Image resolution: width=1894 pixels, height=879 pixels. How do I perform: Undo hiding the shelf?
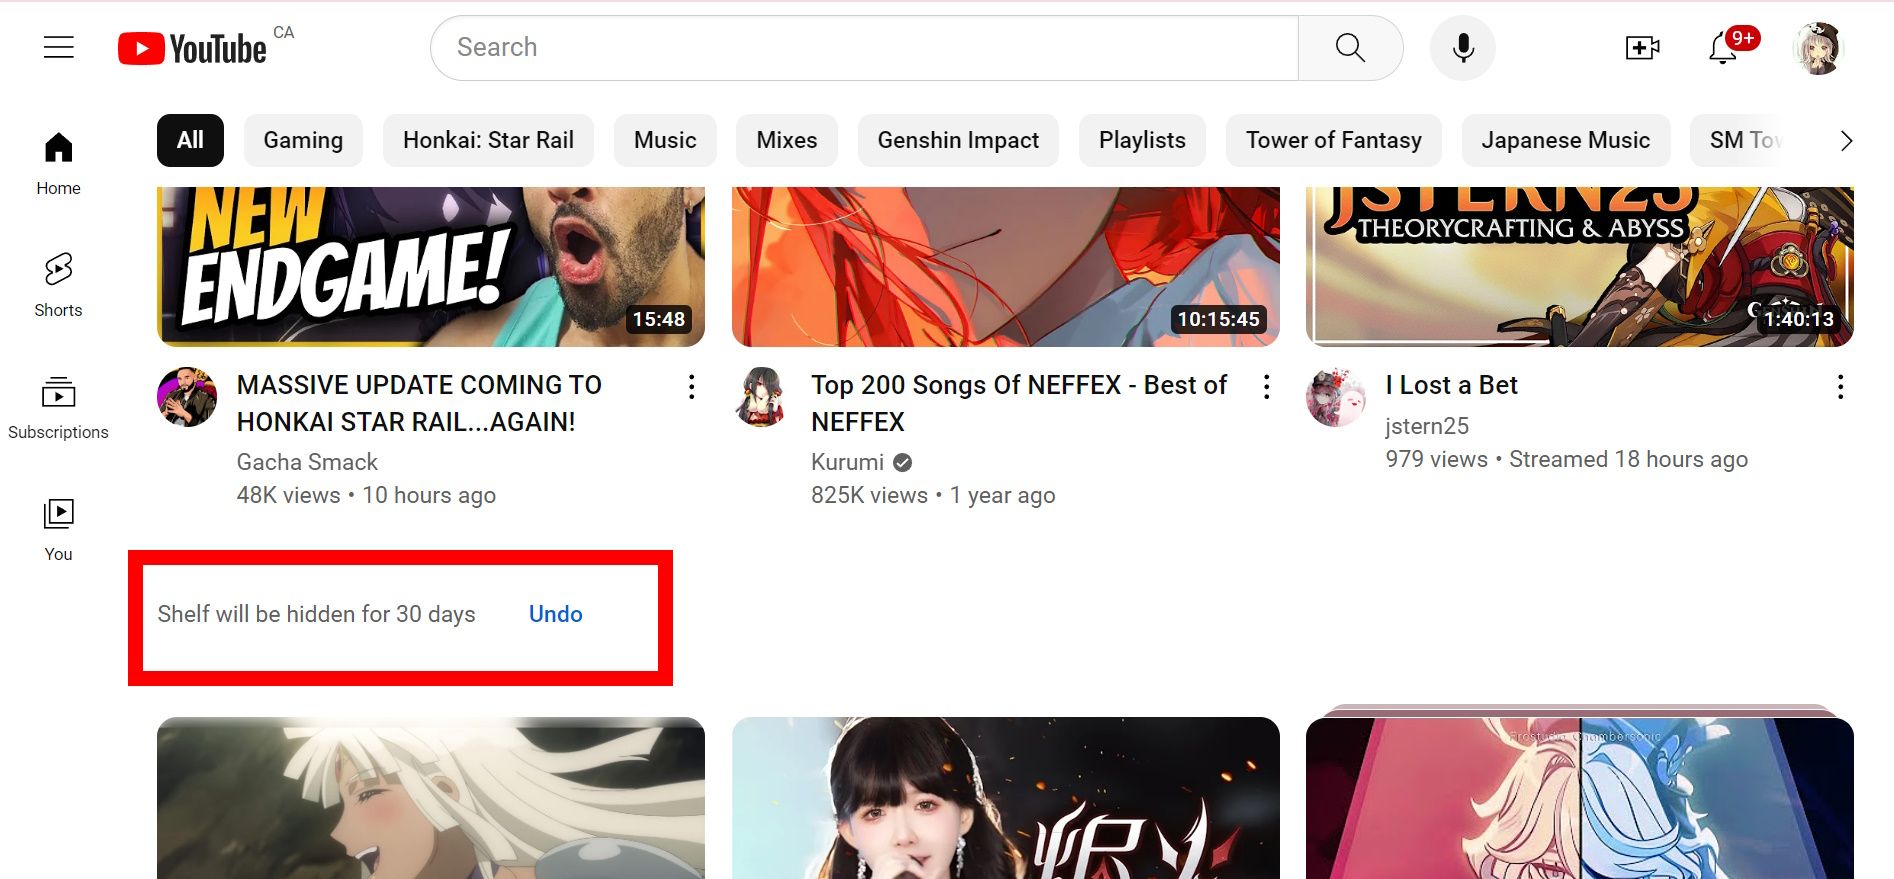556,614
